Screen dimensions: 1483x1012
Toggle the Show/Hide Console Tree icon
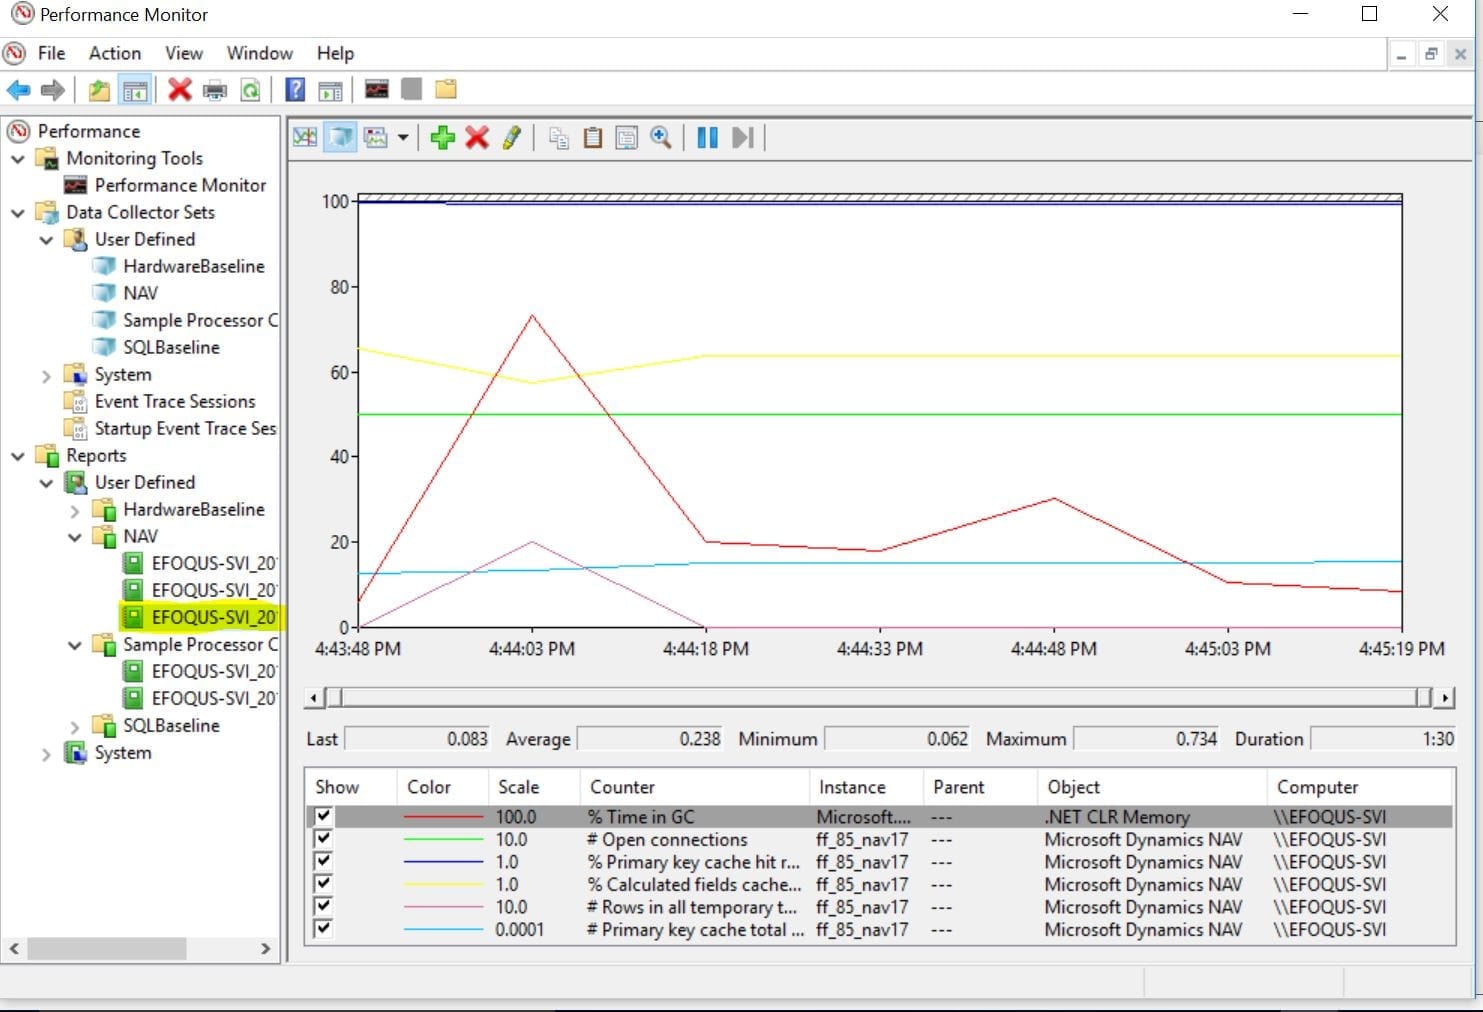(x=135, y=90)
